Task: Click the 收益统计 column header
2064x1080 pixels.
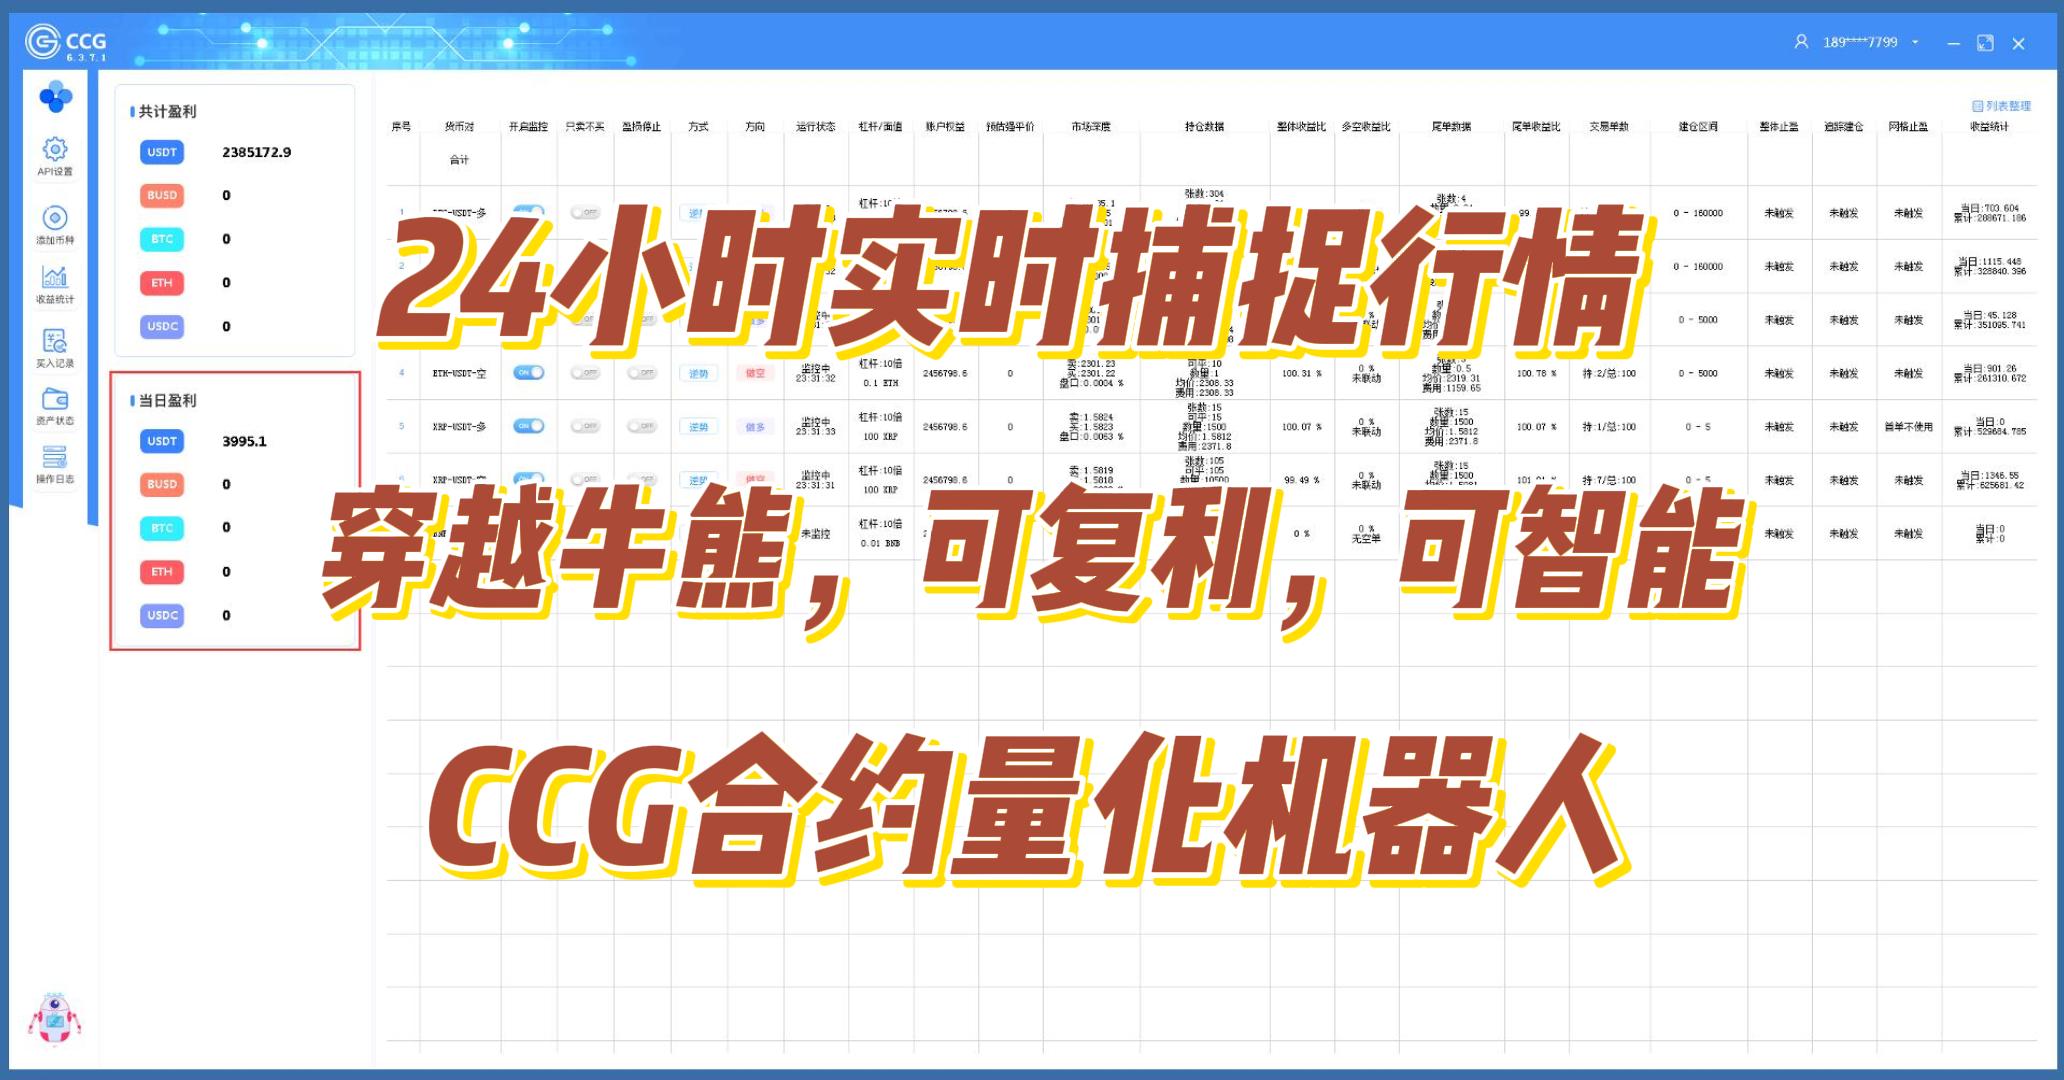Action: [x=1988, y=127]
